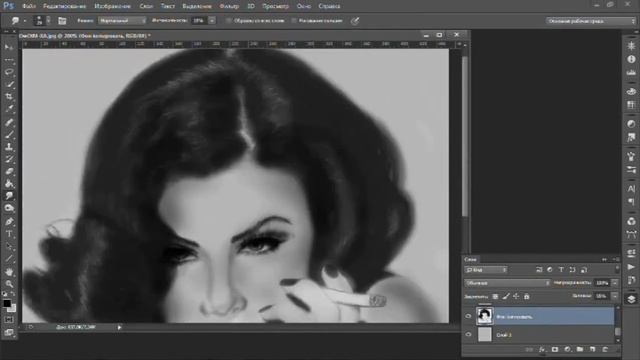Open the Фильтр menu

[x=229, y=6]
